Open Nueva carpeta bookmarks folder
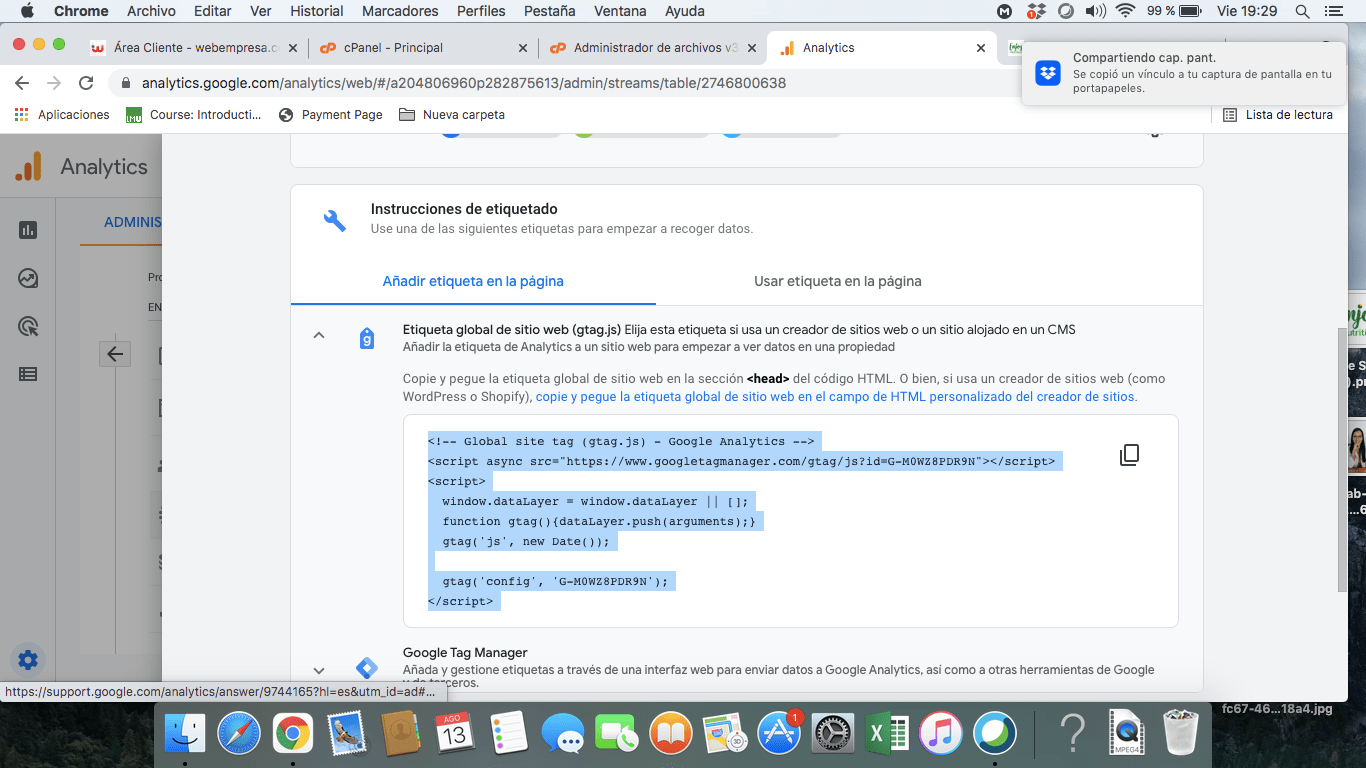This screenshot has width=1366, height=768. click(452, 115)
